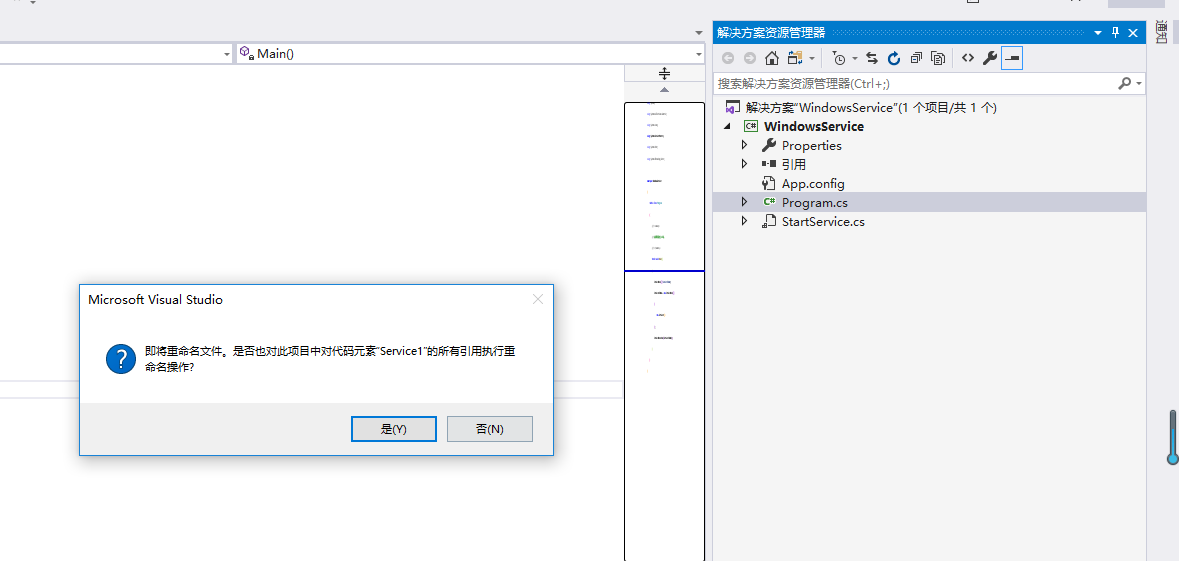Click the back arrow in Solution Explorer toolbar
The width and height of the screenshot is (1179, 561).
pos(728,58)
